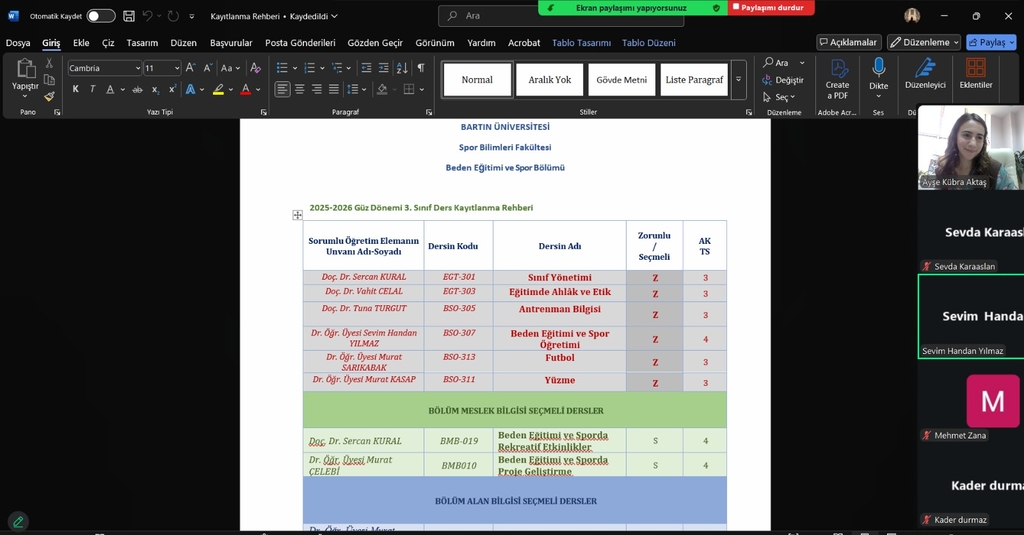The height and width of the screenshot is (535, 1024).
Task: Select Ayşe Kübra Aktaş video thumbnail
Action: coord(970,148)
